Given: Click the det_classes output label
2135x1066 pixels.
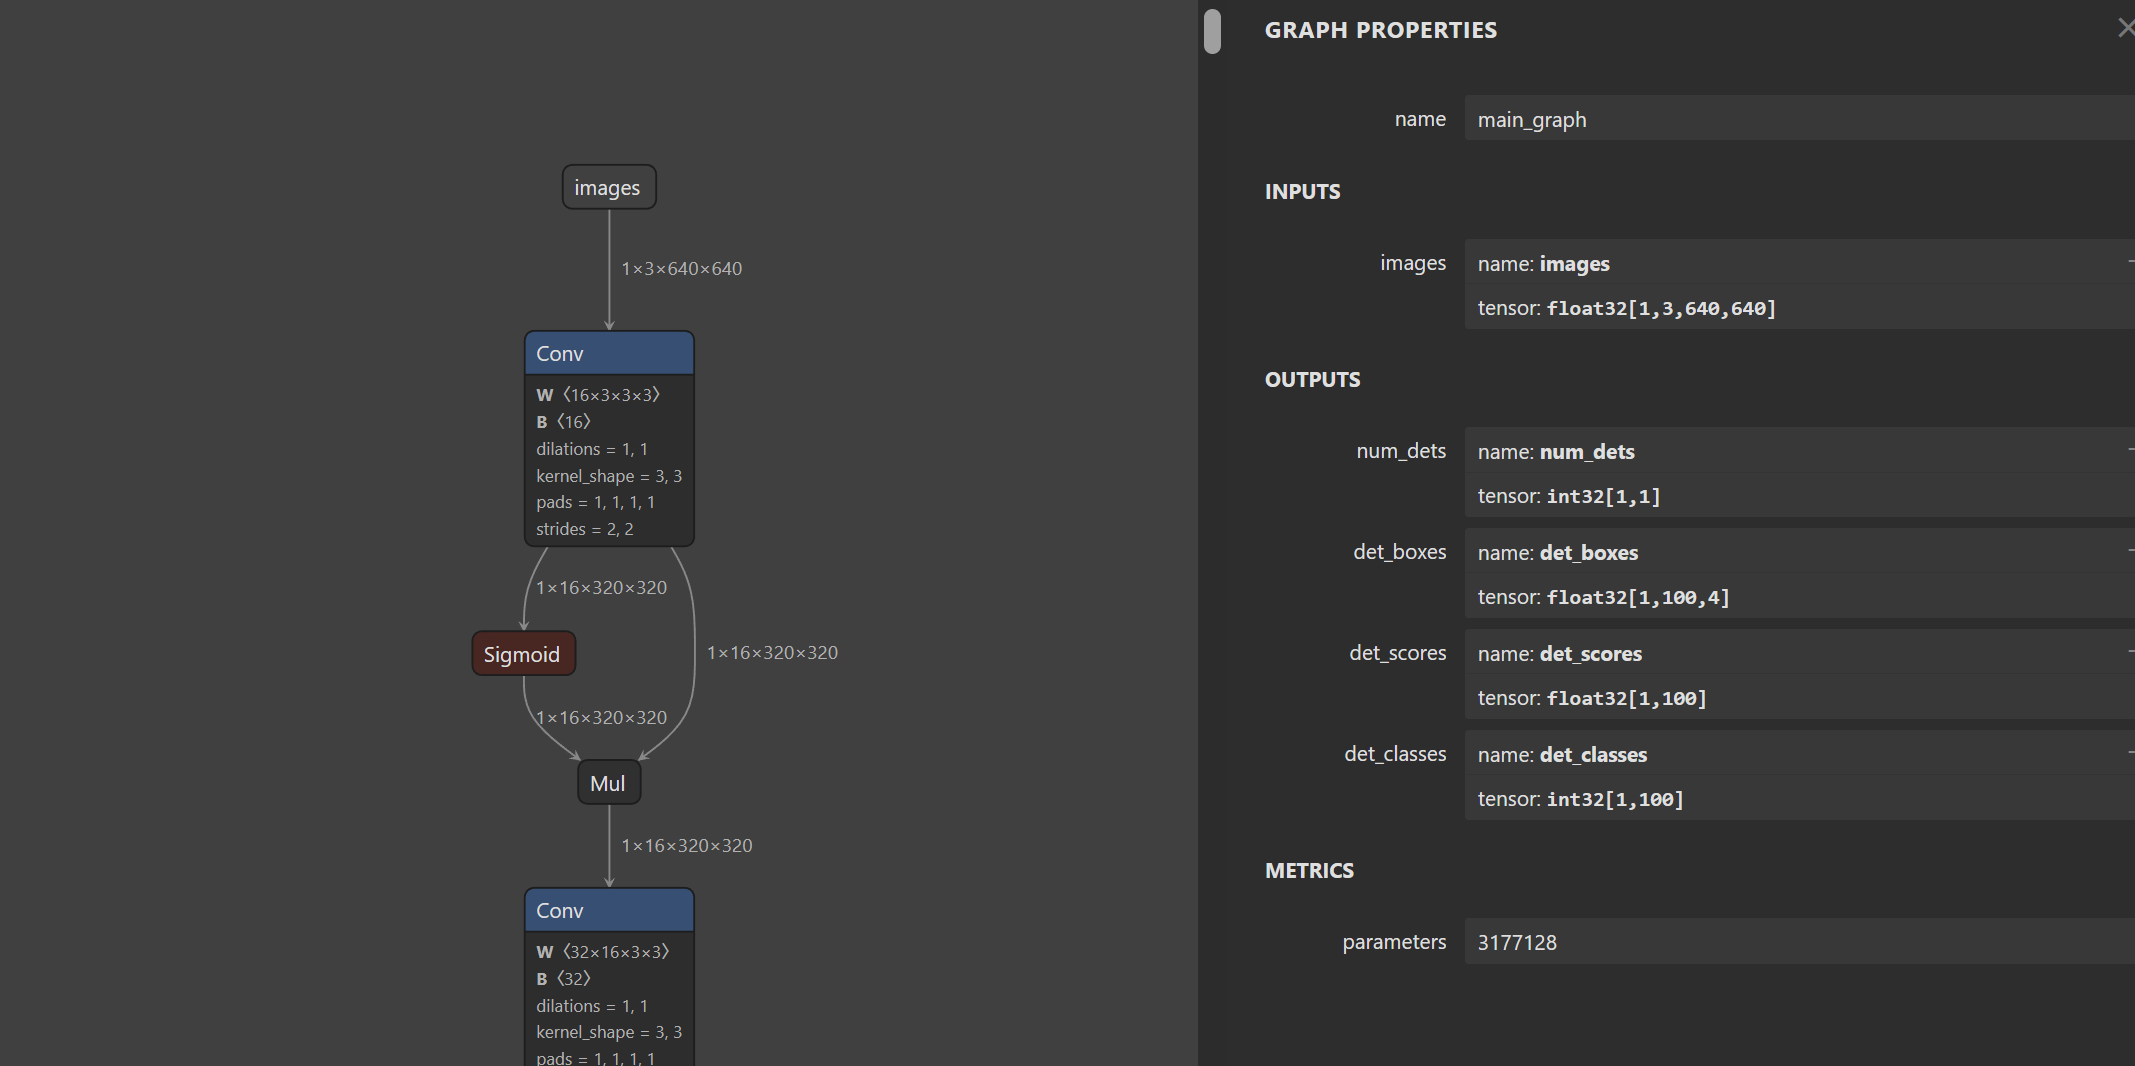Looking at the screenshot, I should coord(1395,754).
